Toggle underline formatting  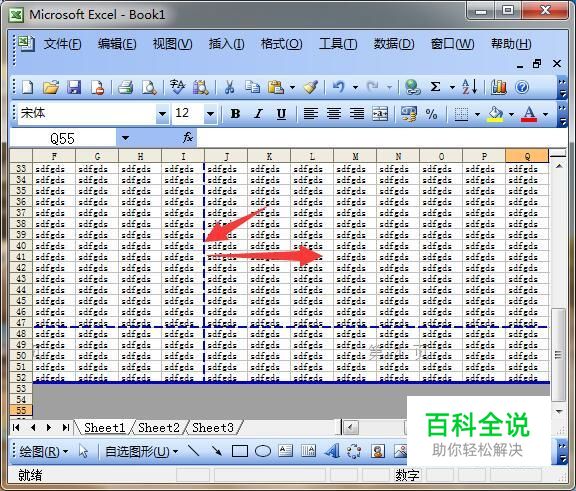(x=281, y=114)
